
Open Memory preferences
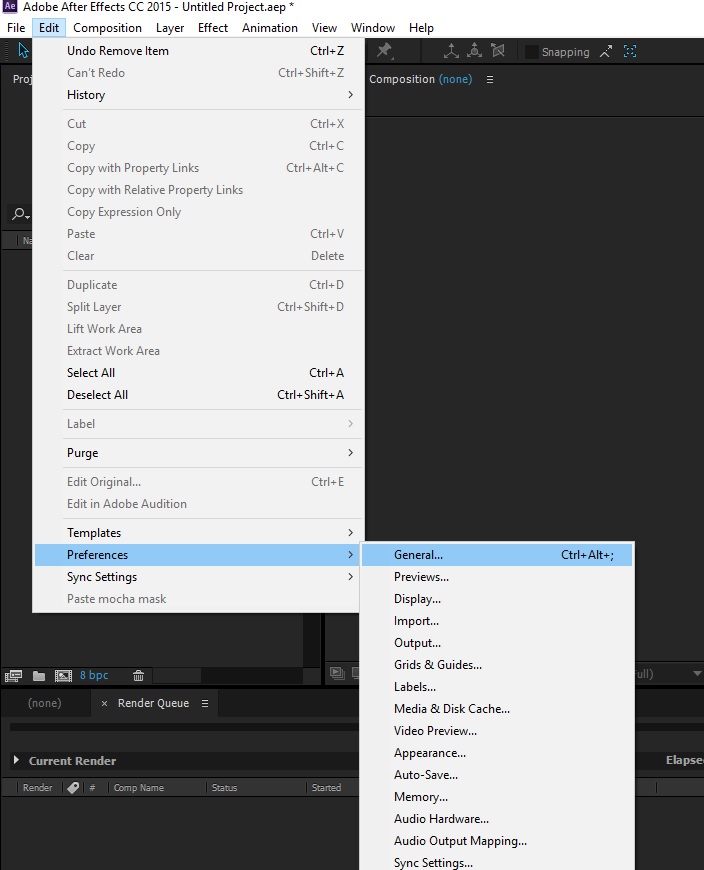click(497, 797)
